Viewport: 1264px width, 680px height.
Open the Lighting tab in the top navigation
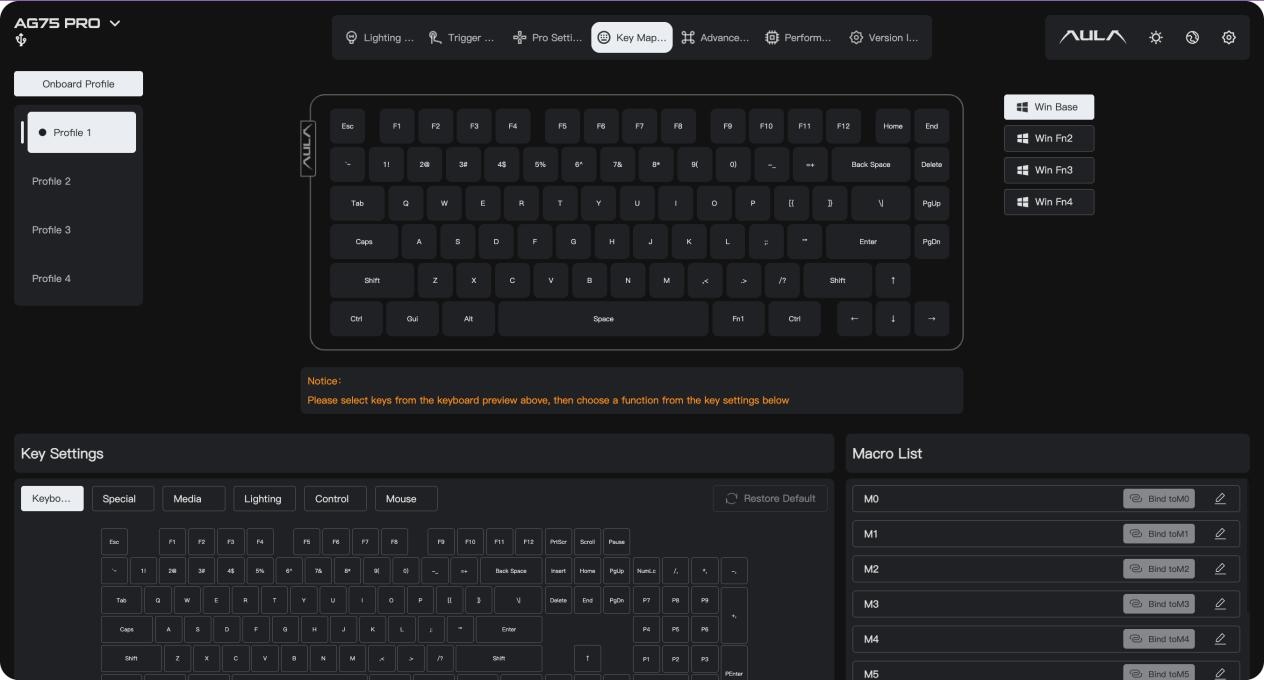[379, 38]
